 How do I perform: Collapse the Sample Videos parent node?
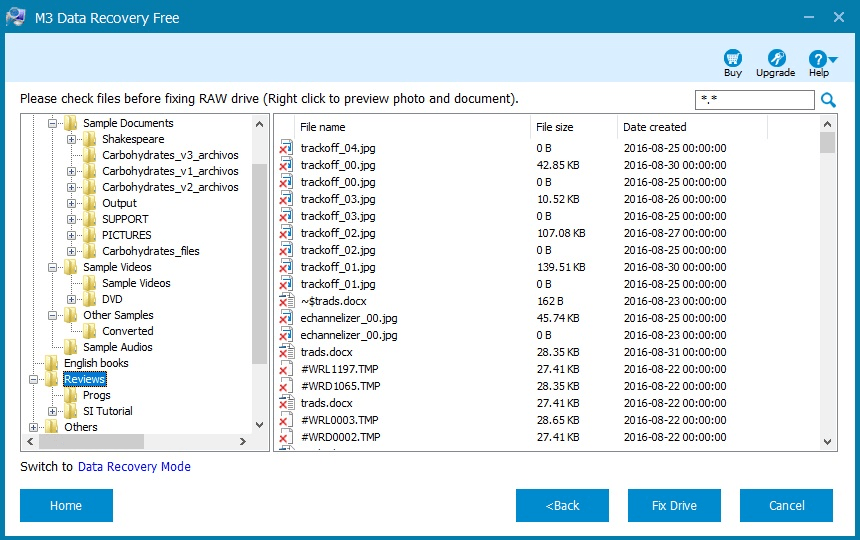[52, 268]
